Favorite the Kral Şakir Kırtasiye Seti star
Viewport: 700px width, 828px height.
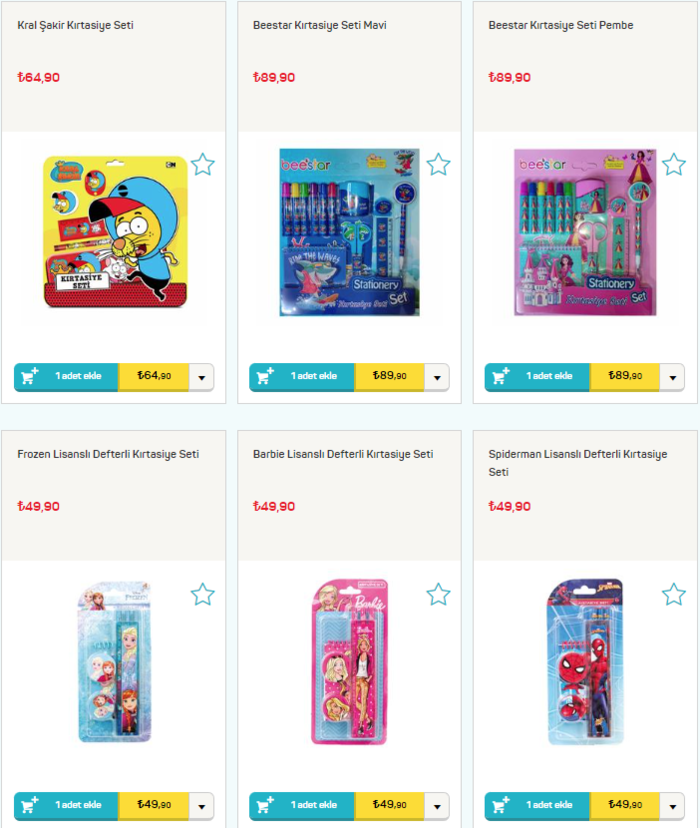tap(203, 165)
